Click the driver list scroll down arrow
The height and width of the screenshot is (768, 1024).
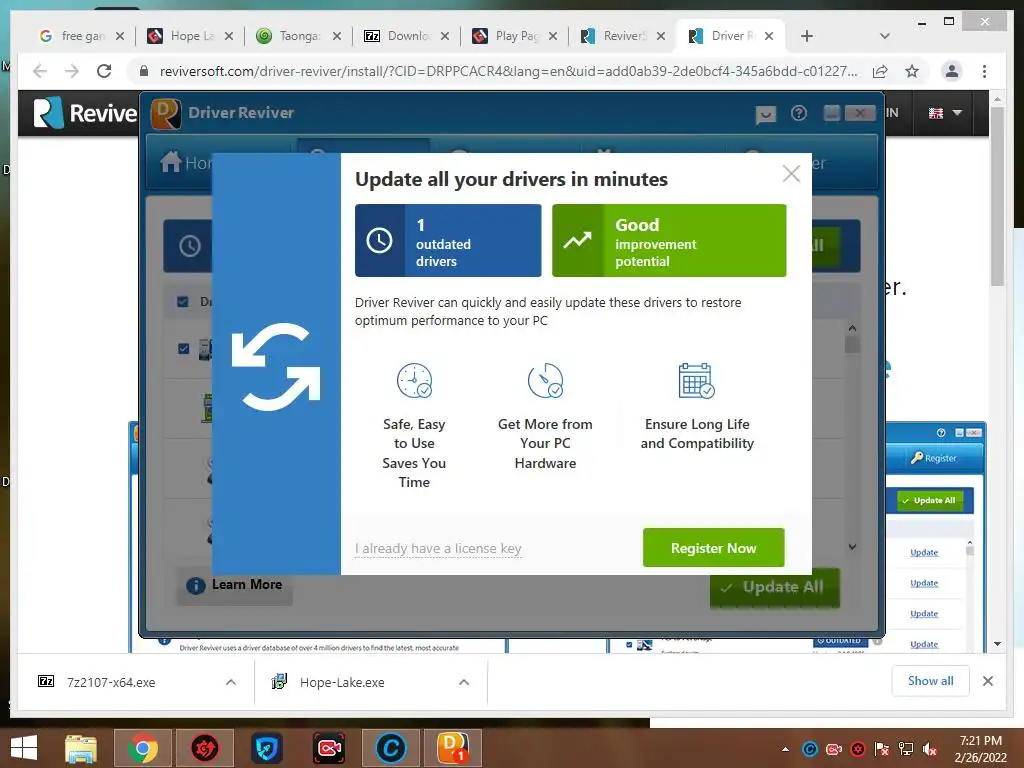(x=852, y=547)
